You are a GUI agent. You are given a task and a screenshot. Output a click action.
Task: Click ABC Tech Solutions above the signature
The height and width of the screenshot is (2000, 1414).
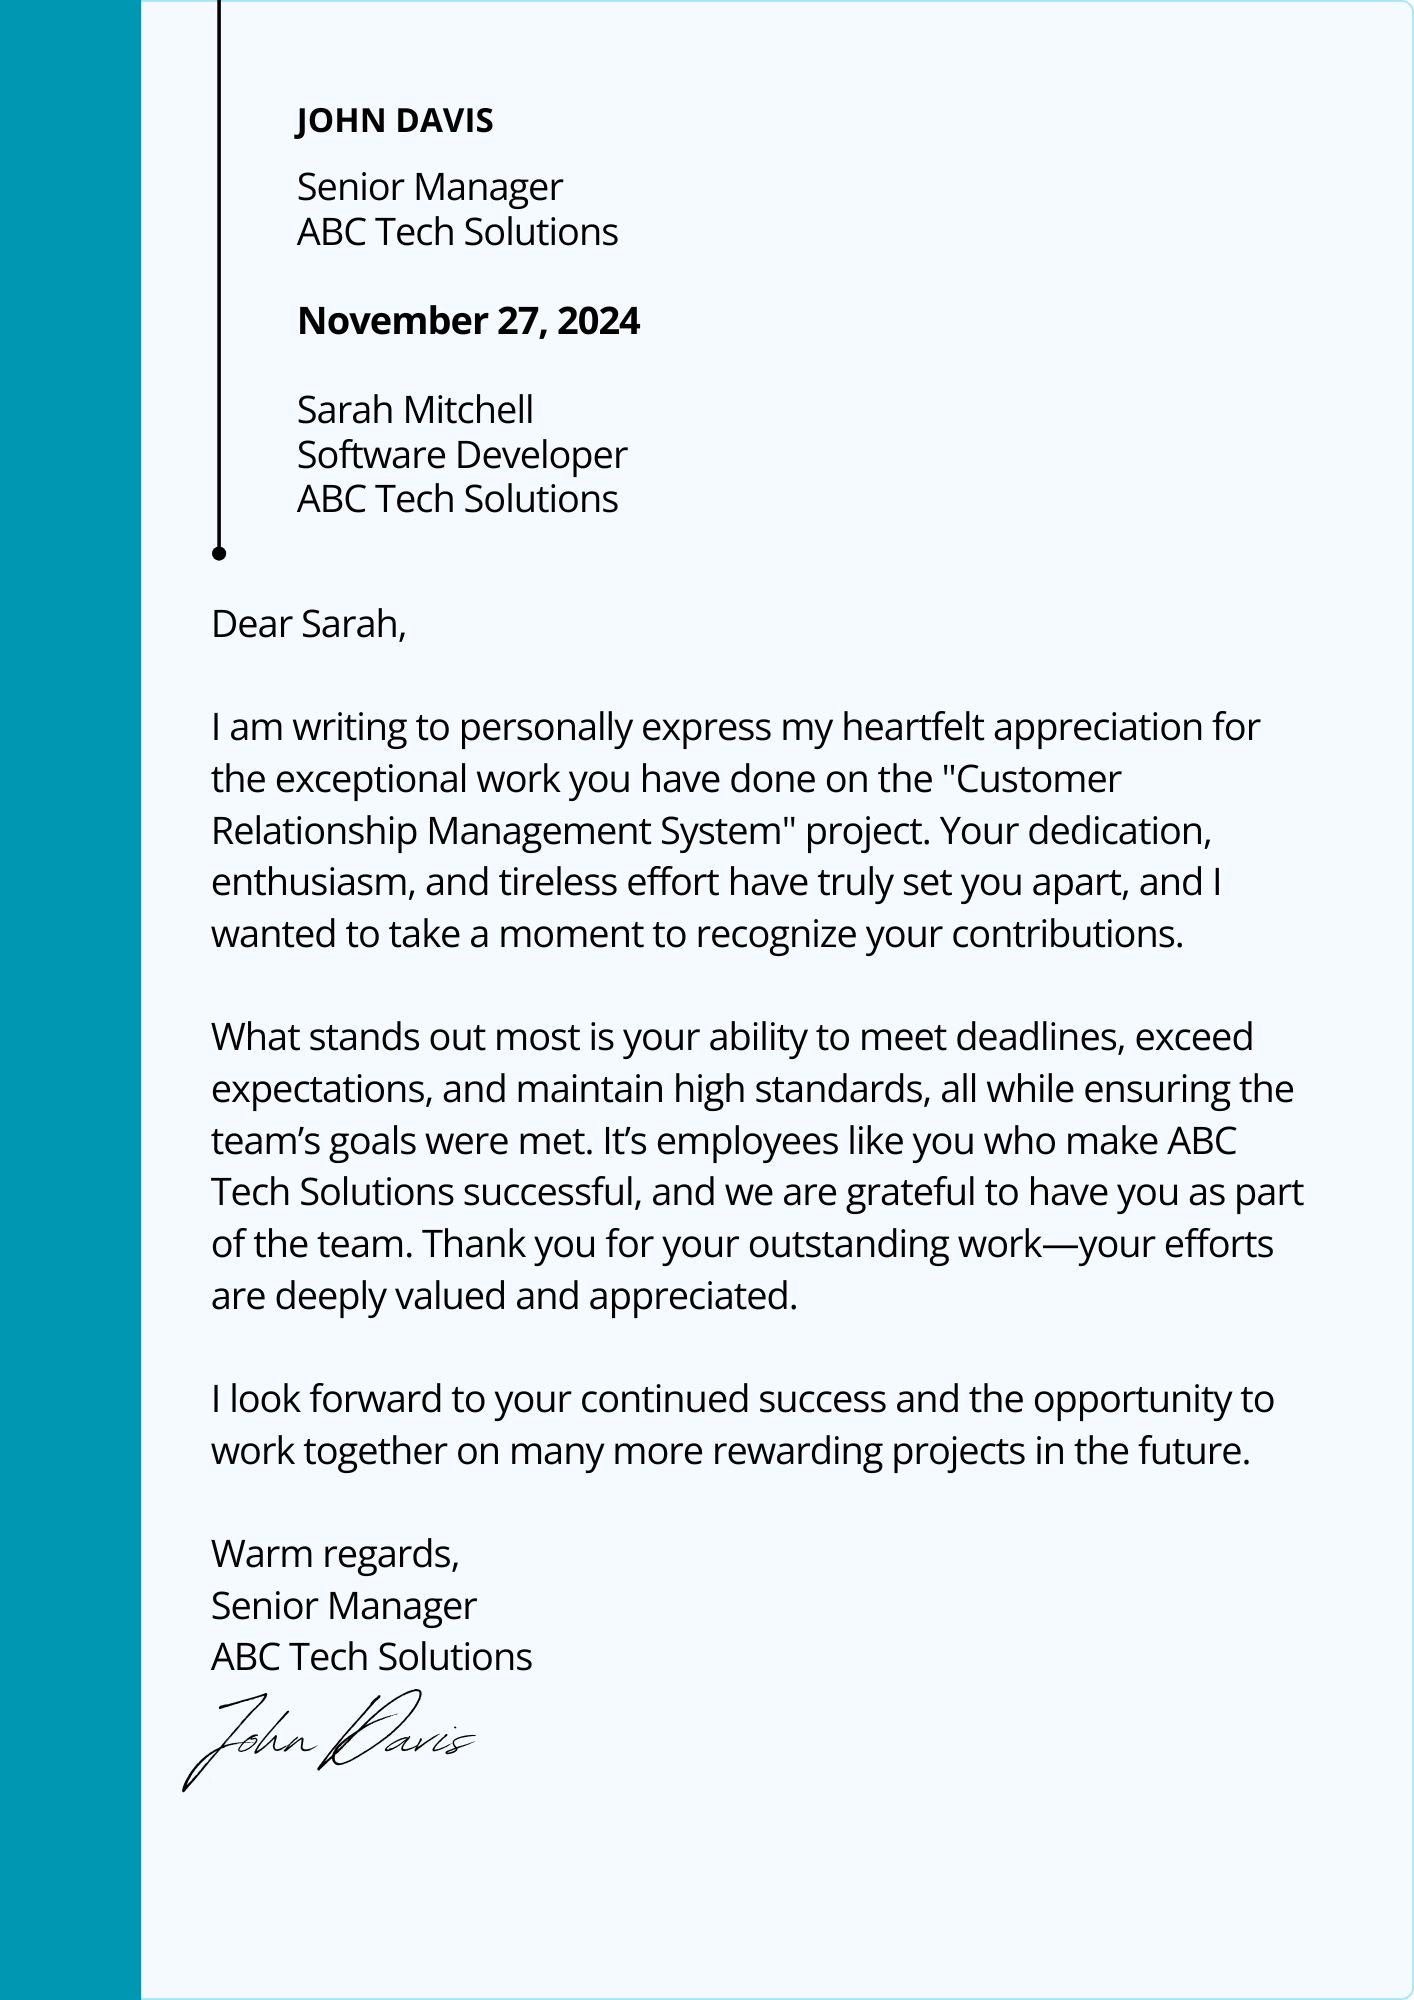pos(372,1657)
